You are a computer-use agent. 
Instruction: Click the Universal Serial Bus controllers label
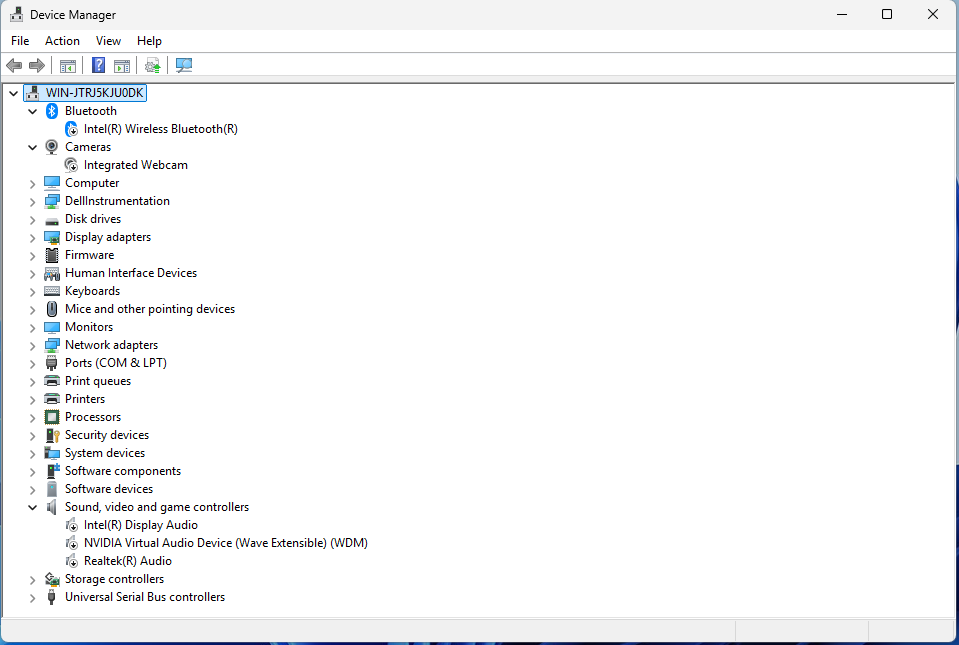pyautogui.click(x=145, y=597)
